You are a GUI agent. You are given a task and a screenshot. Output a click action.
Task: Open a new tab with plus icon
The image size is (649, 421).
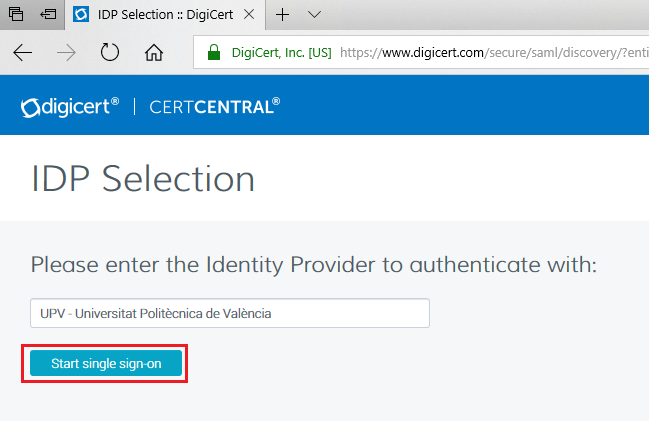click(x=283, y=15)
